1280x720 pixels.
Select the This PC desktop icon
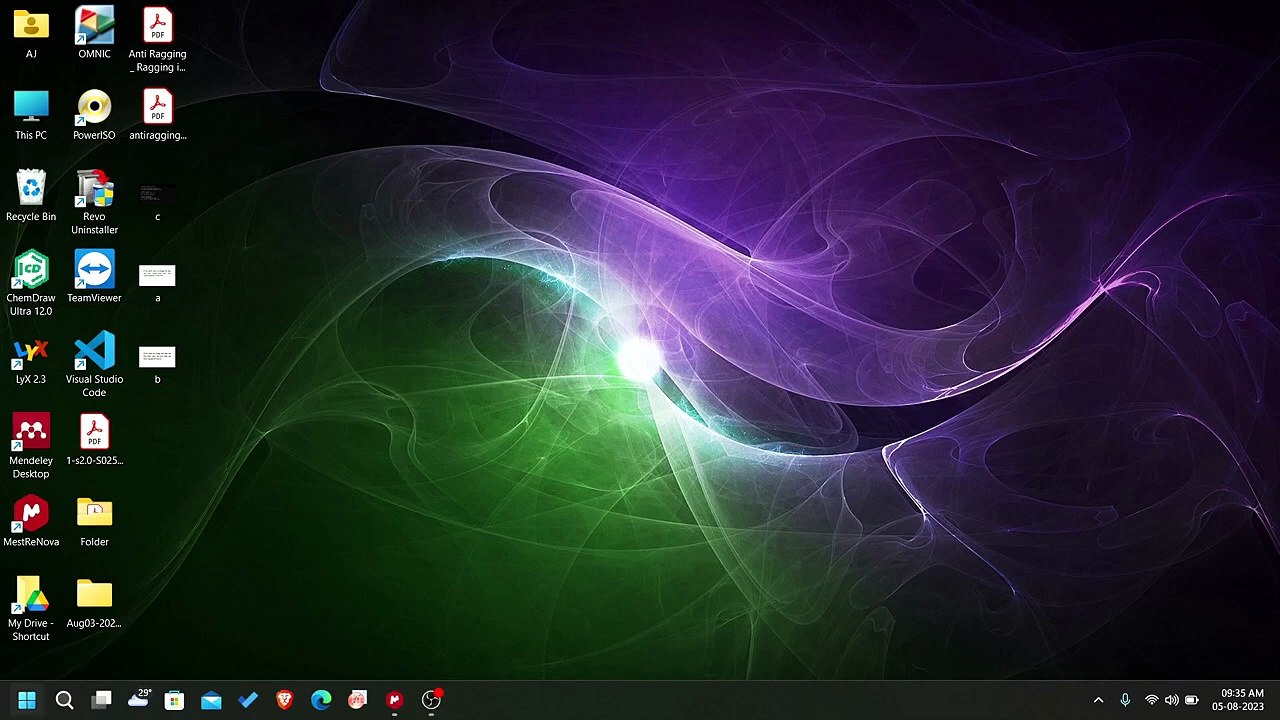click(31, 106)
